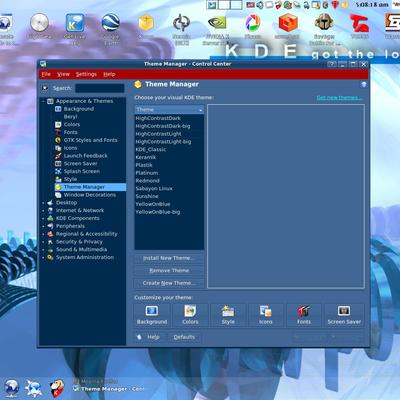This screenshot has height=400, width=400.
Task: Clear the search field with its icon
Action: pos(45,88)
